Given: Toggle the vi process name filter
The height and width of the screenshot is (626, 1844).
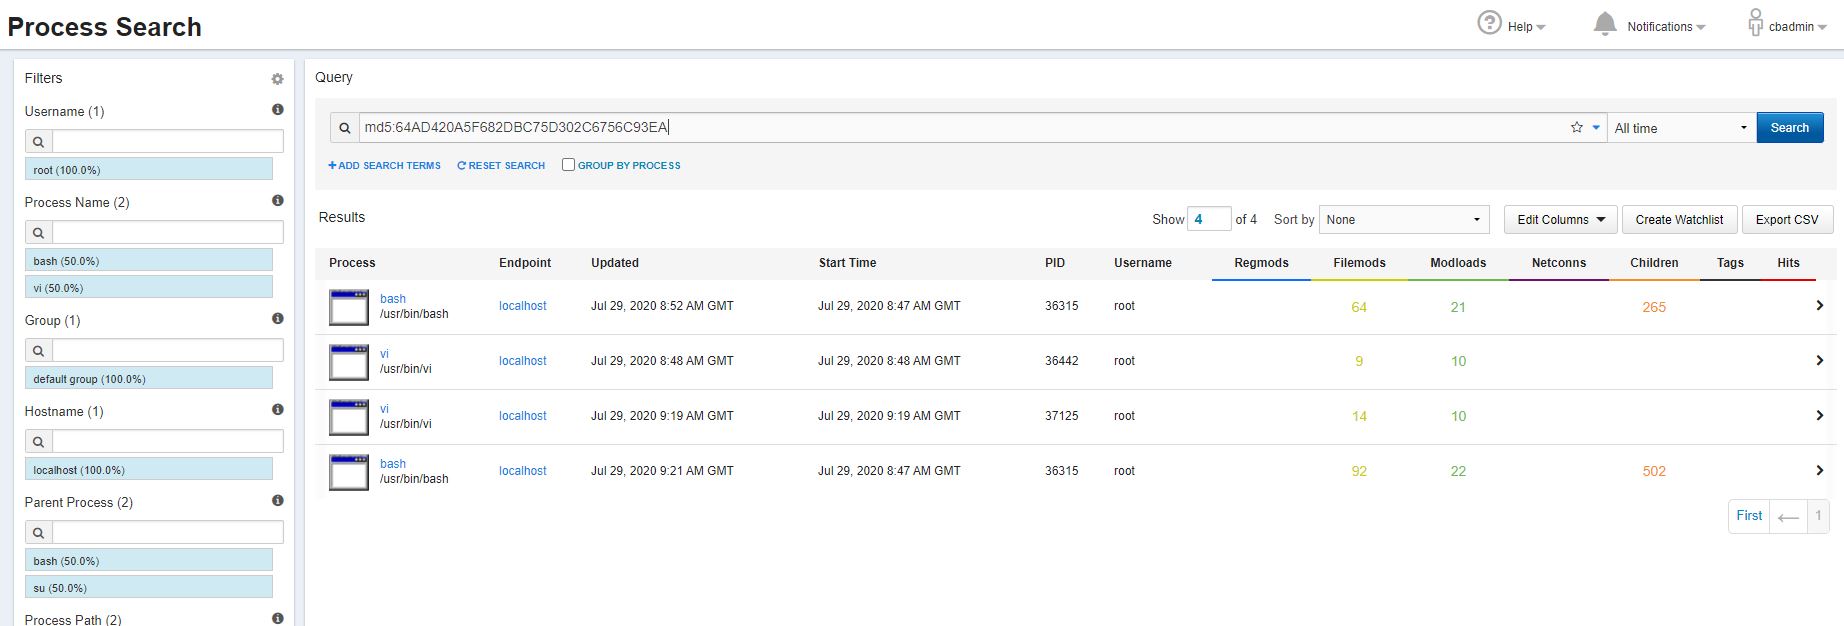Looking at the screenshot, I should click(x=148, y=288).
